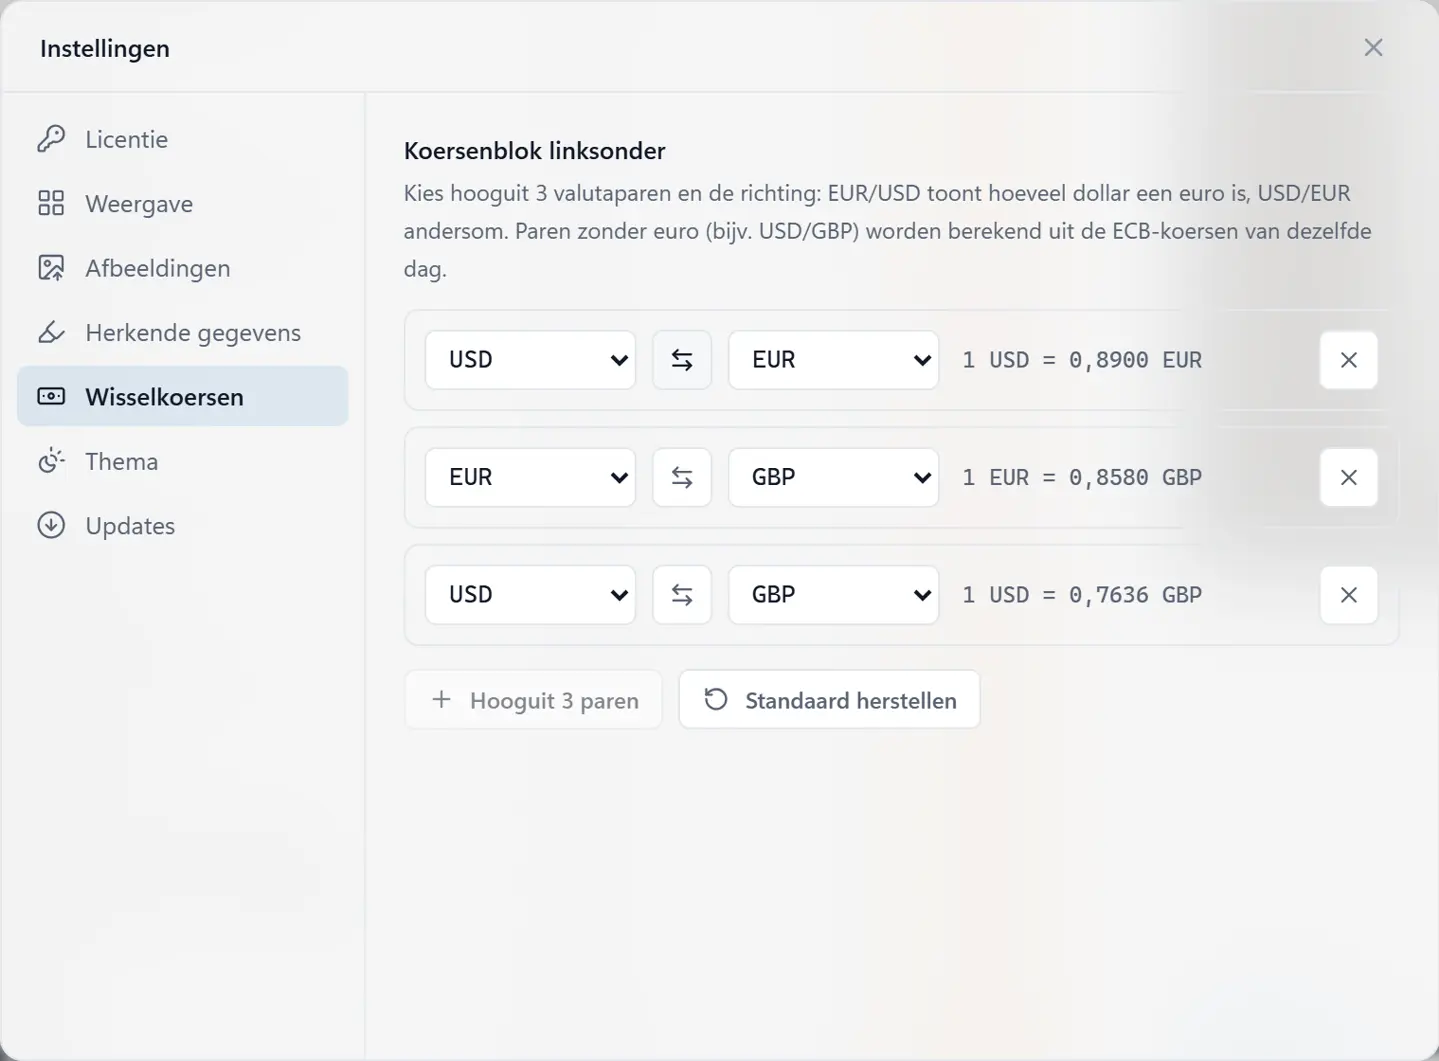The width and height of the screenshot is (1439, 1061).
Task: Click the sun-moon icon beside Thema
Action: click(51, 461)
